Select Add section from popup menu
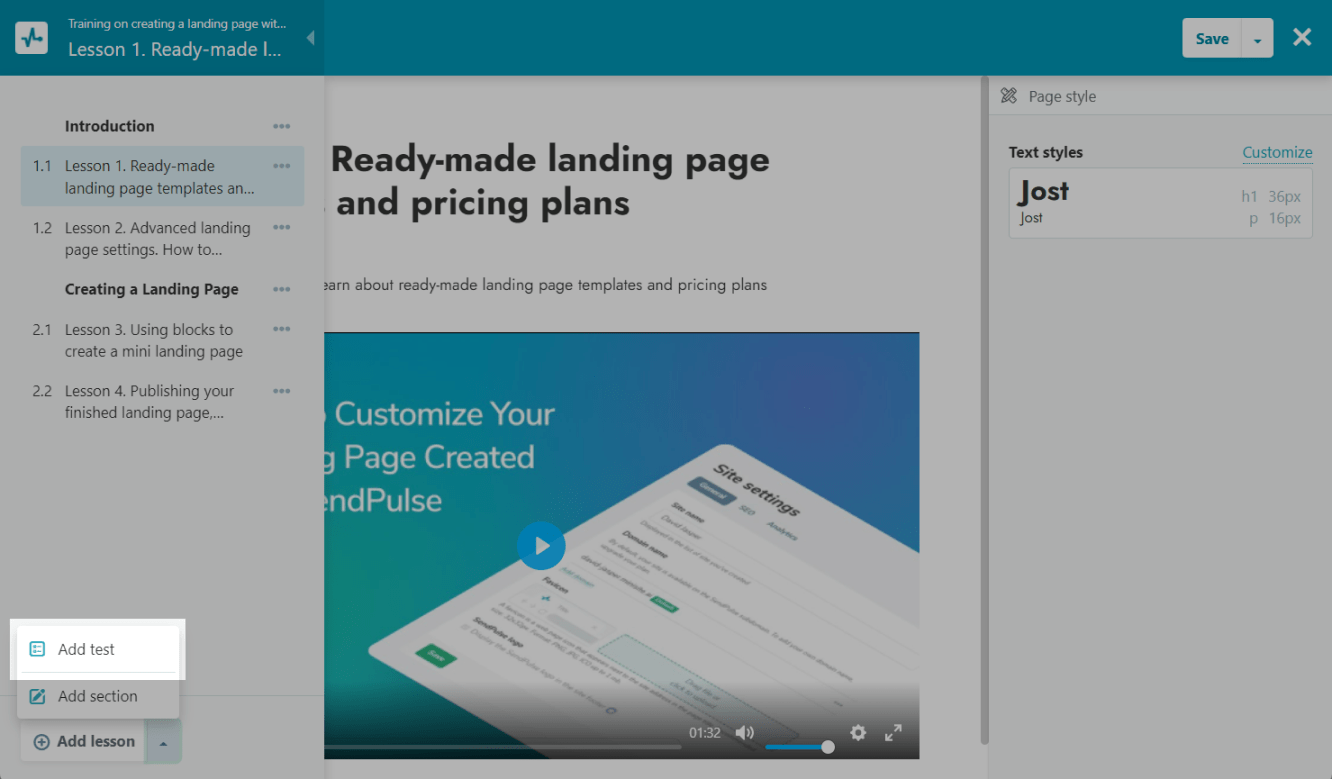Image resolution: width=1332 pixels, height=779 pixels. click(x=97, y=696)
